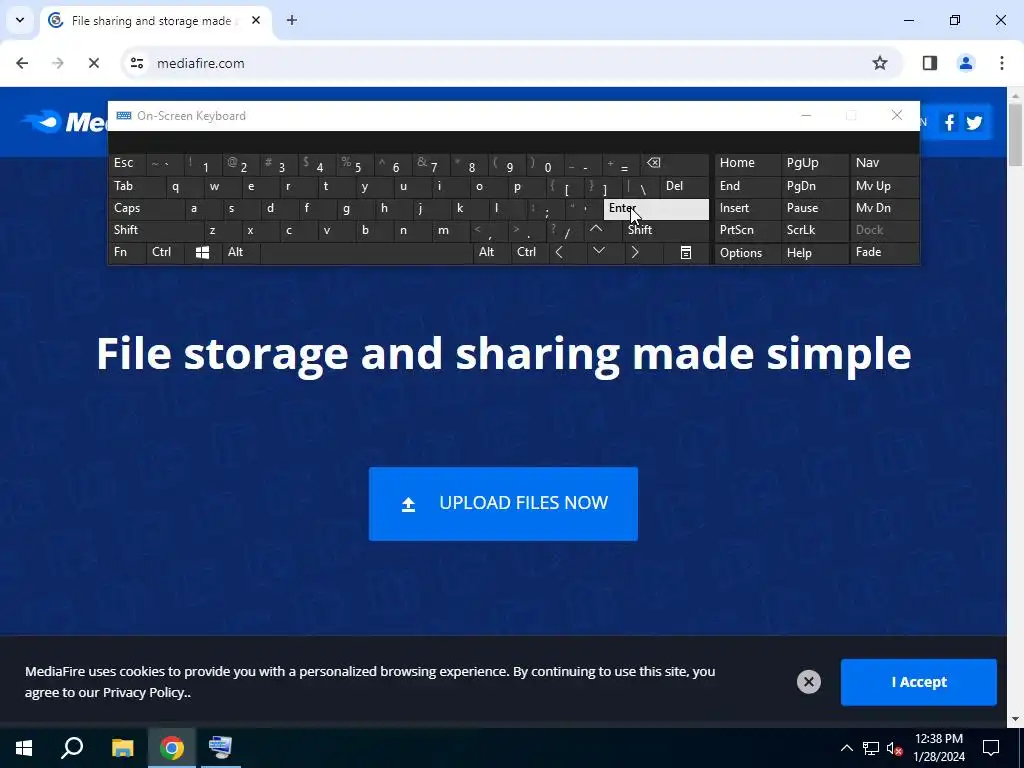Click the network tray icon
This screenshot has height=768, width=1024.
(871, 748)
